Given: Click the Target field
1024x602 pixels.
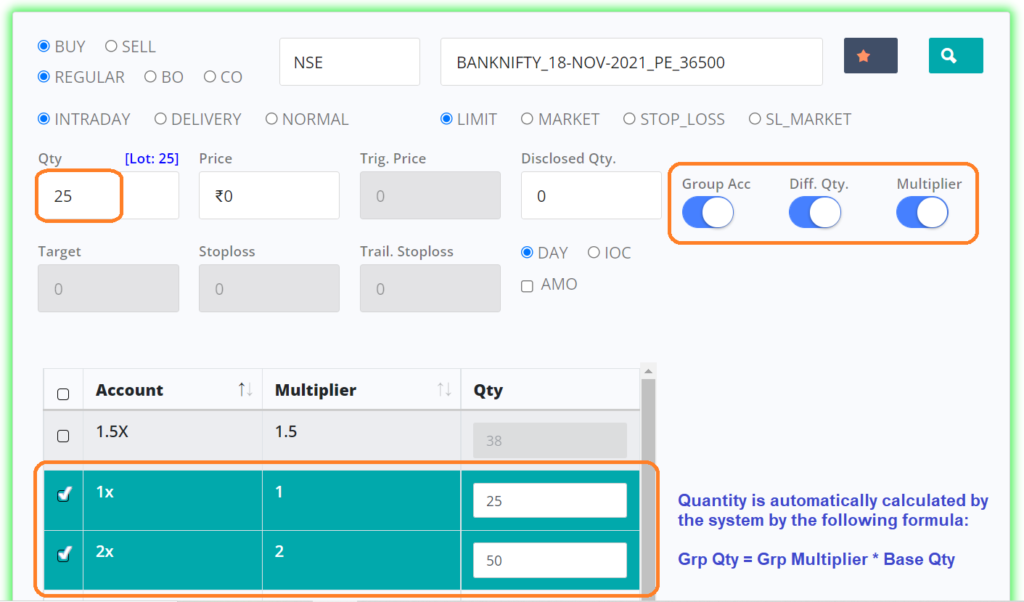Looking at the screenshot, I should click(x=108, y=289).
